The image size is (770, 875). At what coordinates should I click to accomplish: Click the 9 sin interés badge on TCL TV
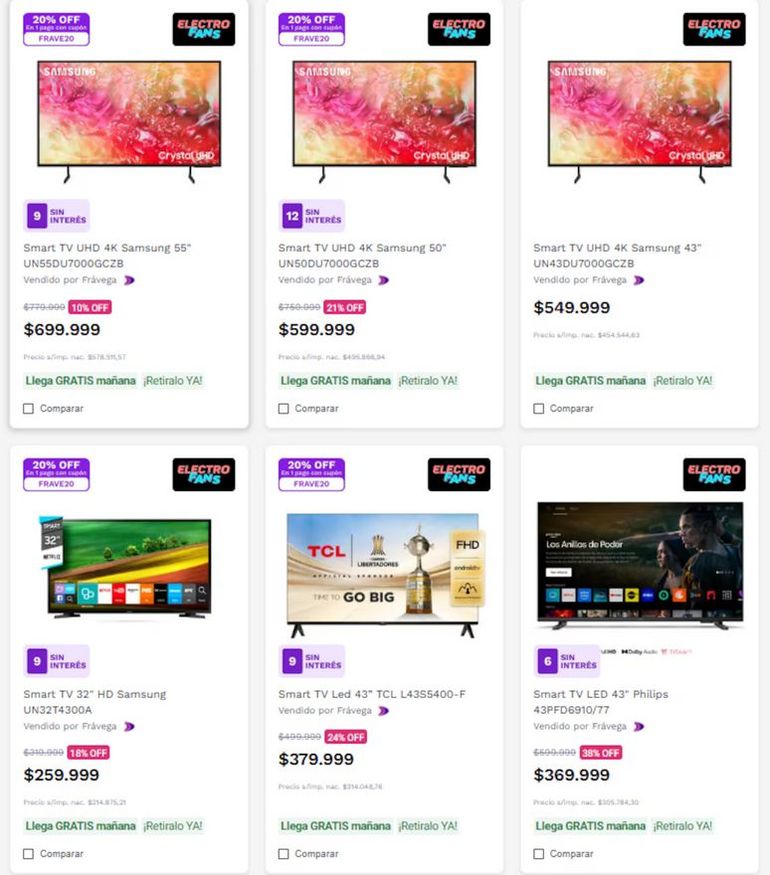pyautogui.click(x=311, y=661)
